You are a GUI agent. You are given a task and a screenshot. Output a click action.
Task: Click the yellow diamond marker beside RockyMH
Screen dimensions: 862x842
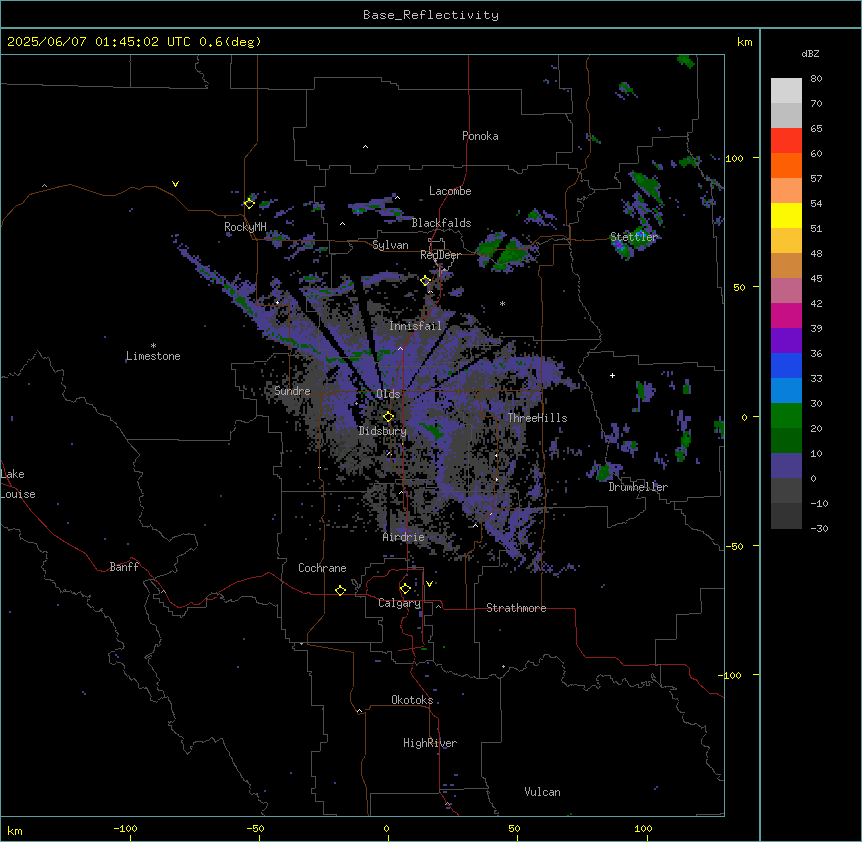click(x=249, y=203)
